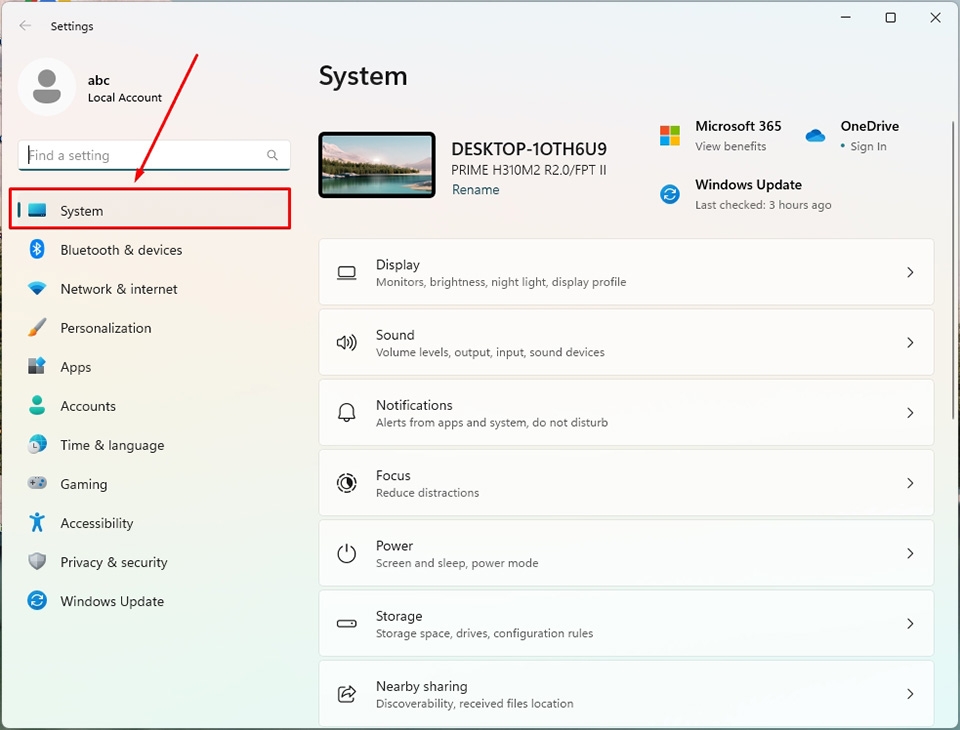
Task: Click the Personalization paintbrush icon
Action: [37, 328]
